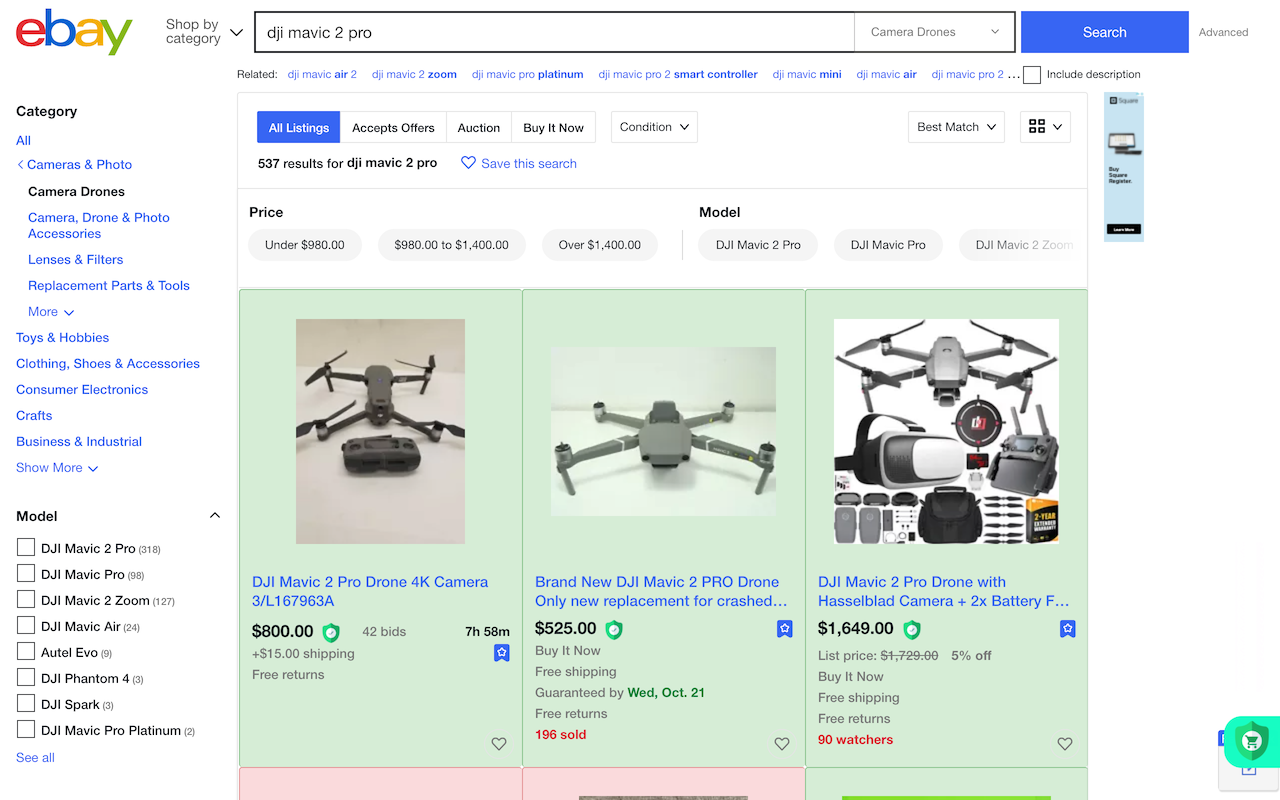Open the Condition filter dropdown
The image size is (1280, 800).
pyautogui.click(x=654, y=127)
